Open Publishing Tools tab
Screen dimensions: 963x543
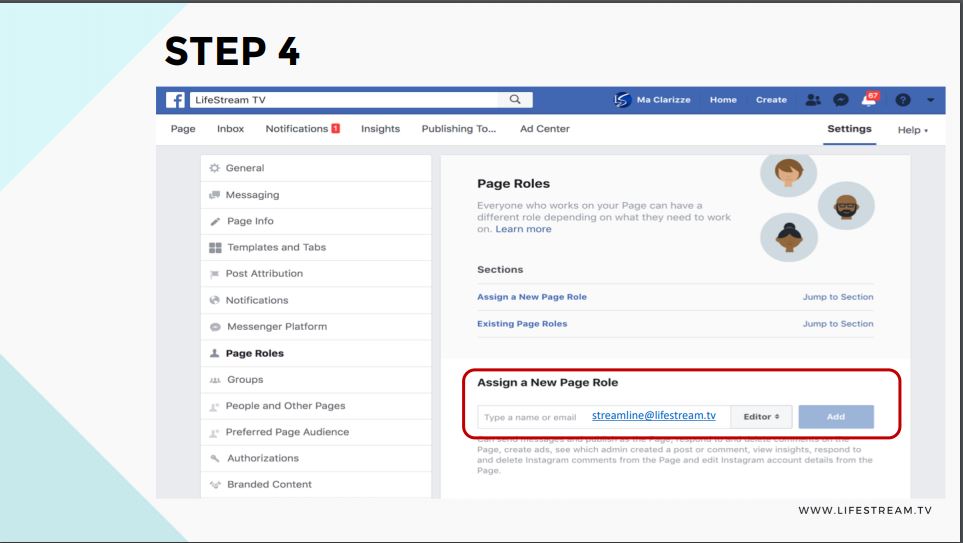point(459,129)
